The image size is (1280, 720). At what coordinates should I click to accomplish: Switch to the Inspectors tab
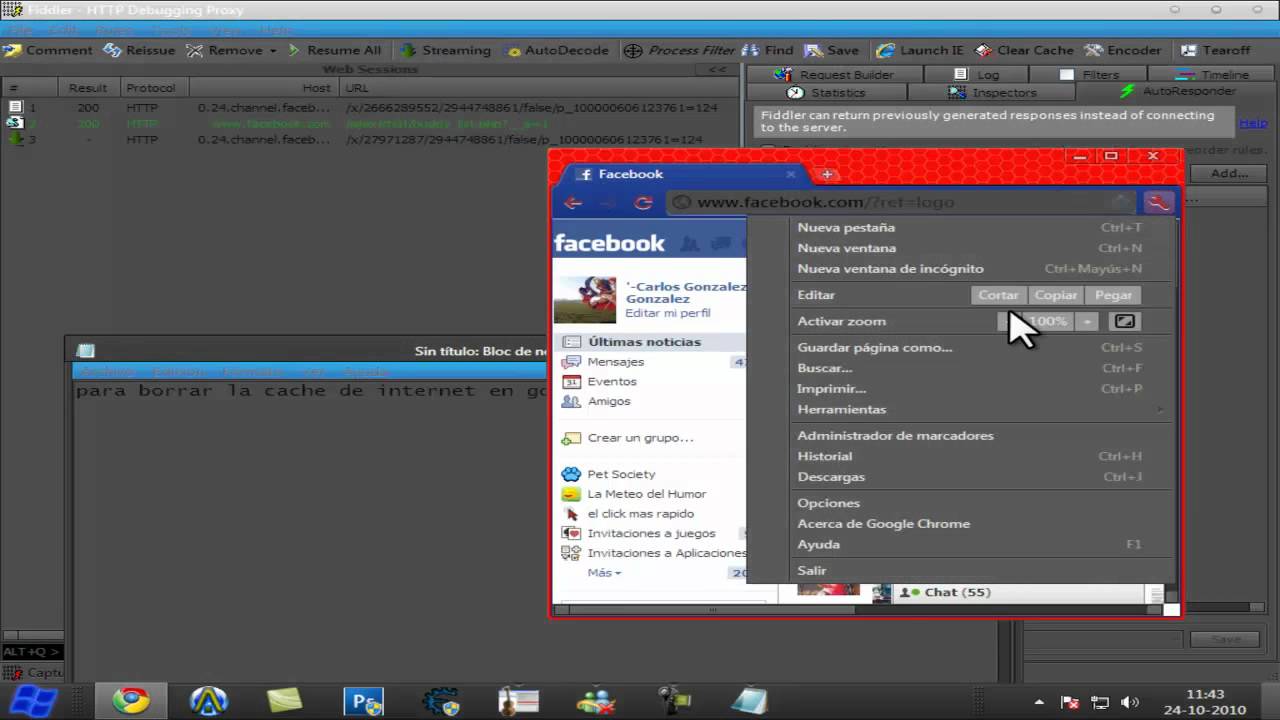point(992,92)
